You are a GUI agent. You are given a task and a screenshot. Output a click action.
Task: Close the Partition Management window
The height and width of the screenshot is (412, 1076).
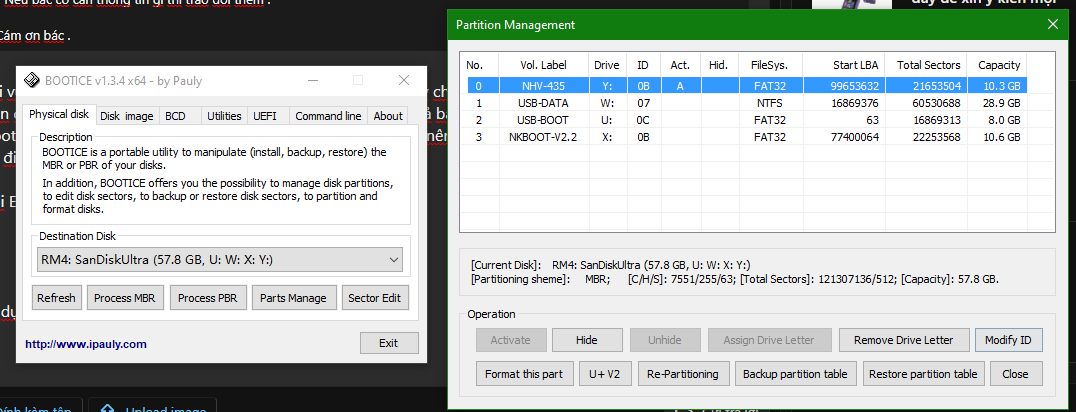(1053, 25)
